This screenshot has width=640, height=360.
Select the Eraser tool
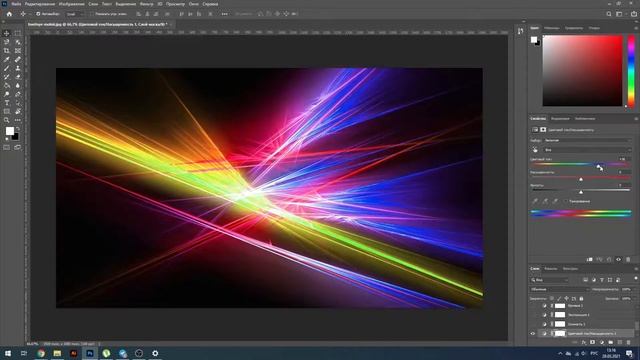coord(18,77)
